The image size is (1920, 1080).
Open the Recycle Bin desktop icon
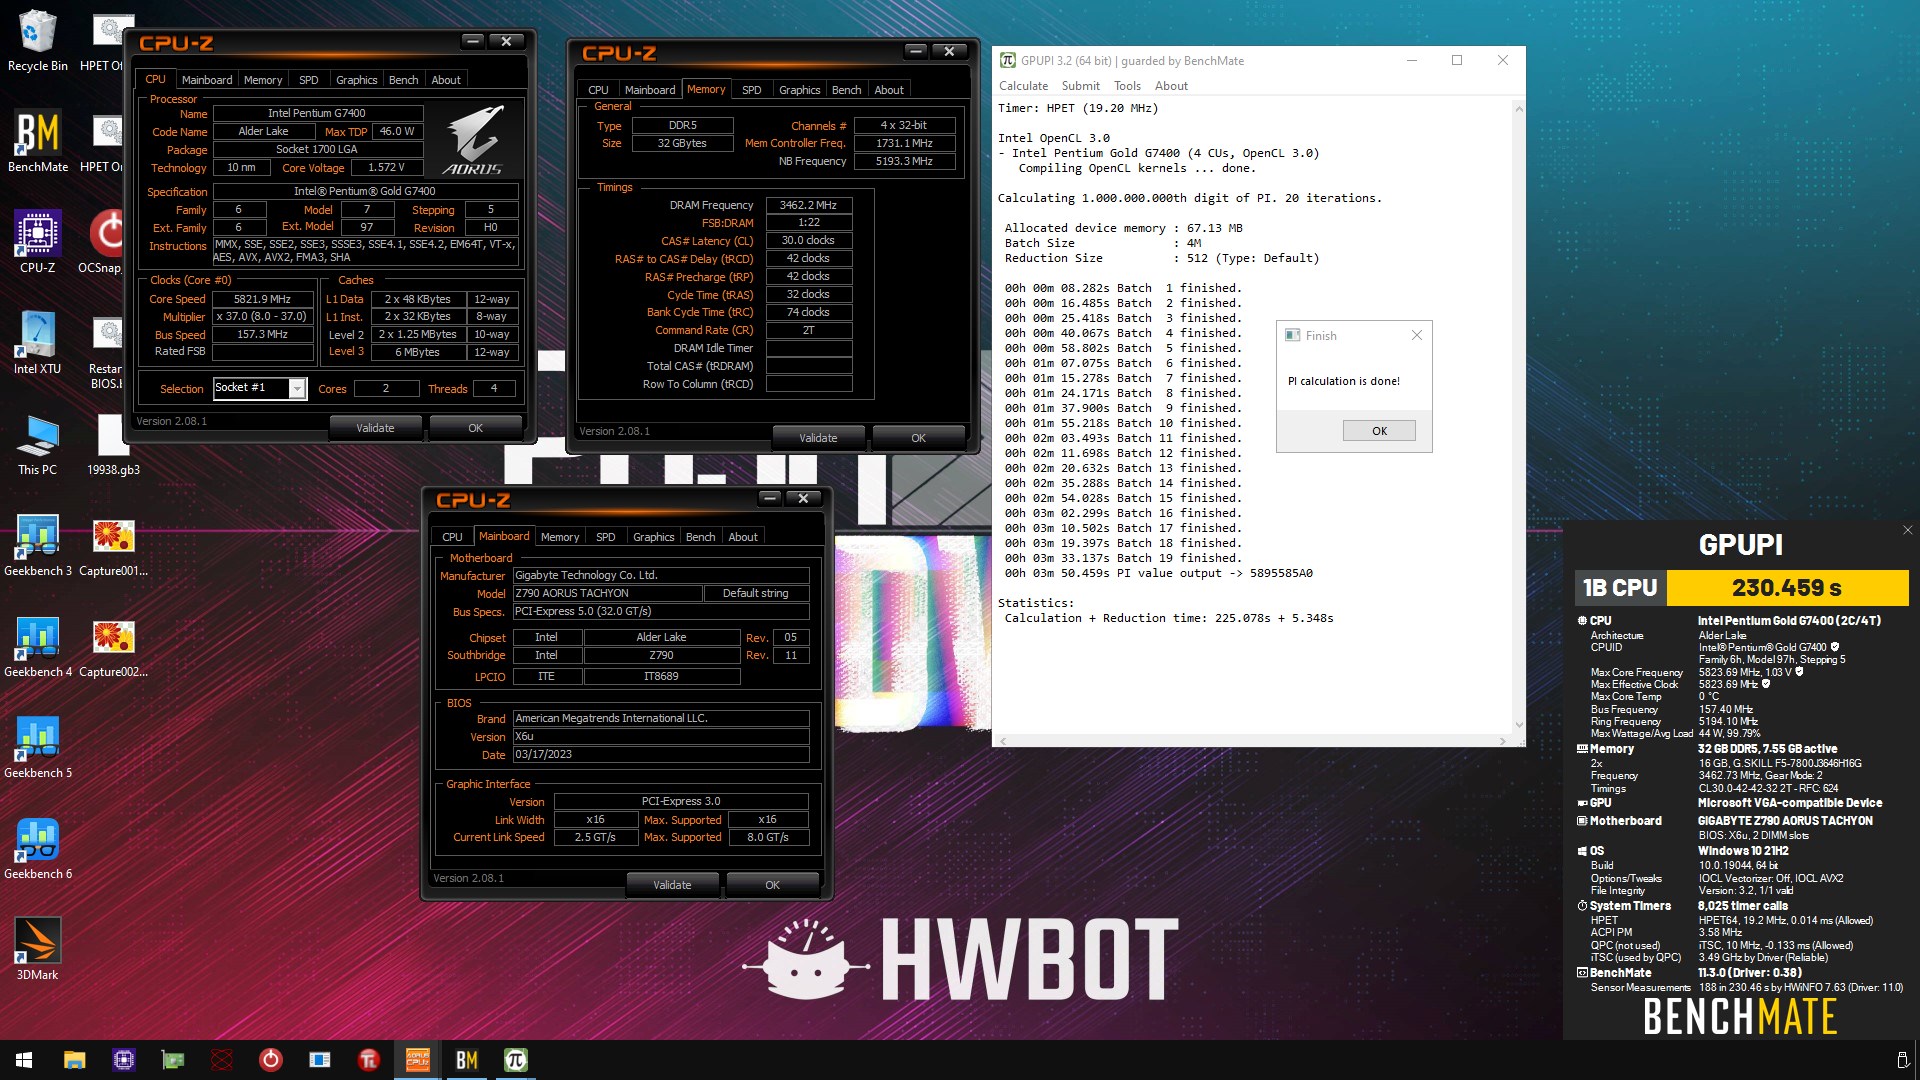[37, 42]
